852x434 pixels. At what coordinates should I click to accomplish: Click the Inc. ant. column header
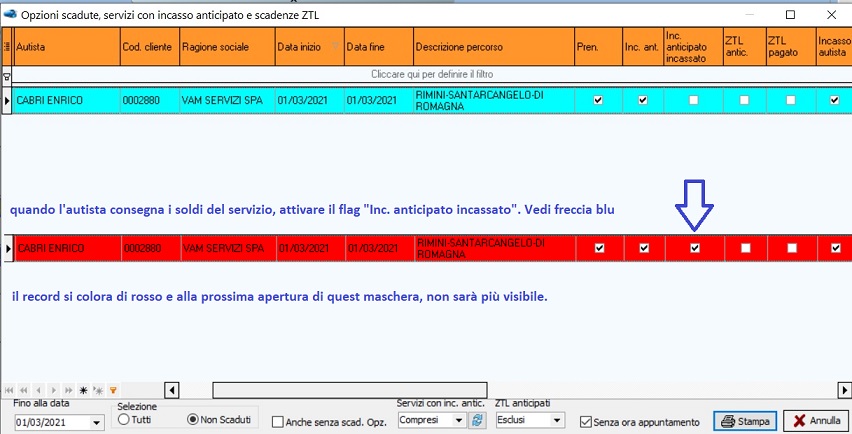[643, 47]
